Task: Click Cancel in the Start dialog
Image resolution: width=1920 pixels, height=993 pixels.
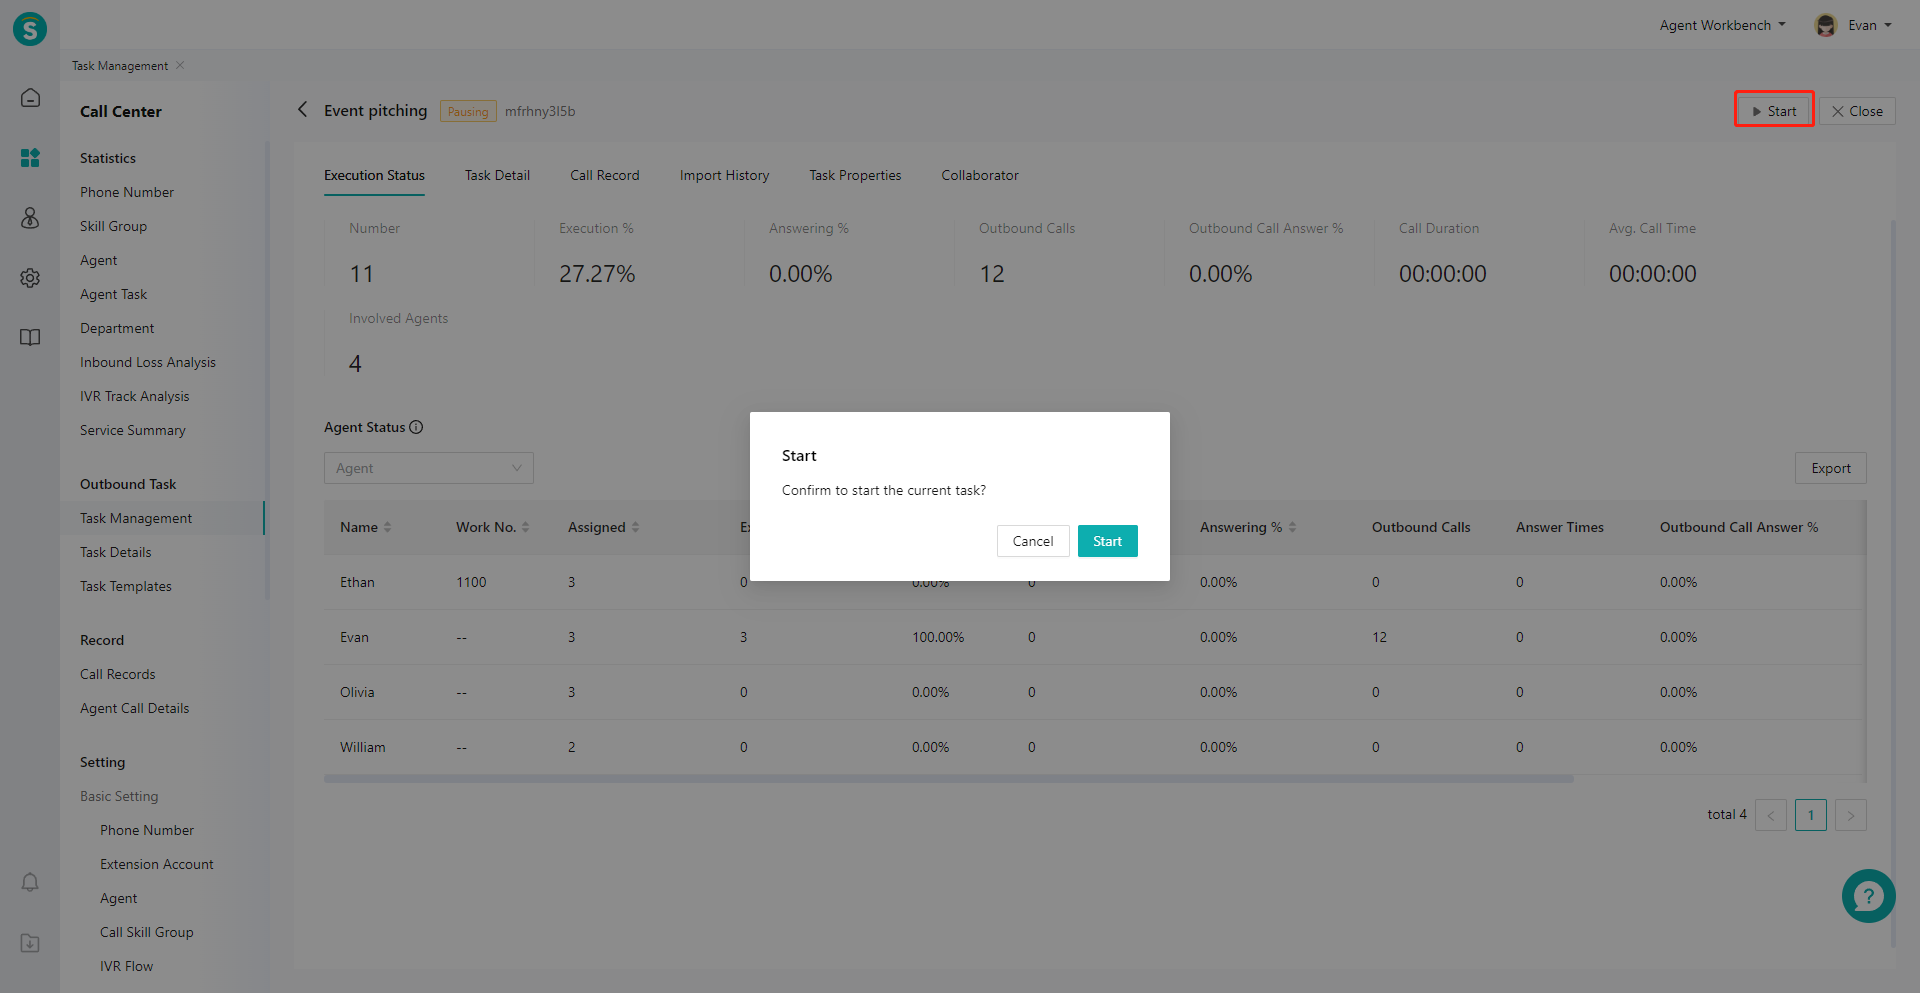Action: (x=1033, y=541)
